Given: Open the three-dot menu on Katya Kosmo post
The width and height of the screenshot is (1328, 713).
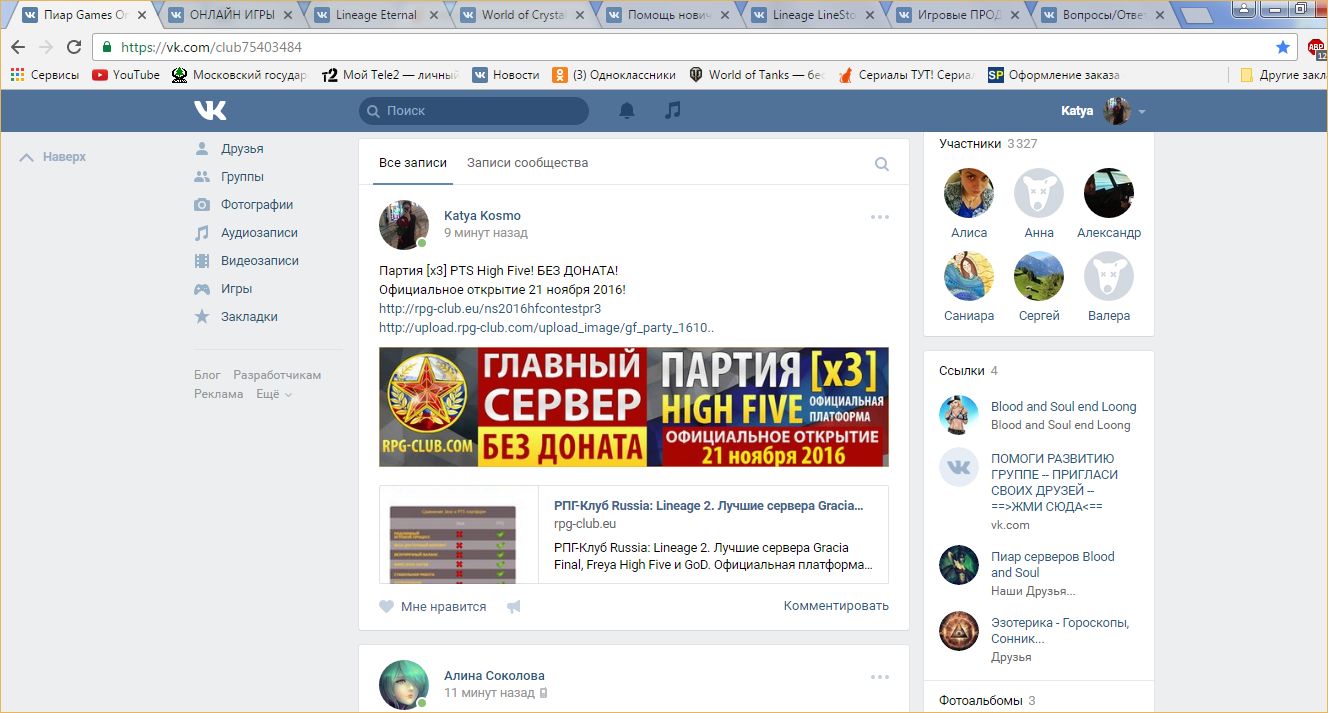Looking at the screenshot, I should coord(879,217).
